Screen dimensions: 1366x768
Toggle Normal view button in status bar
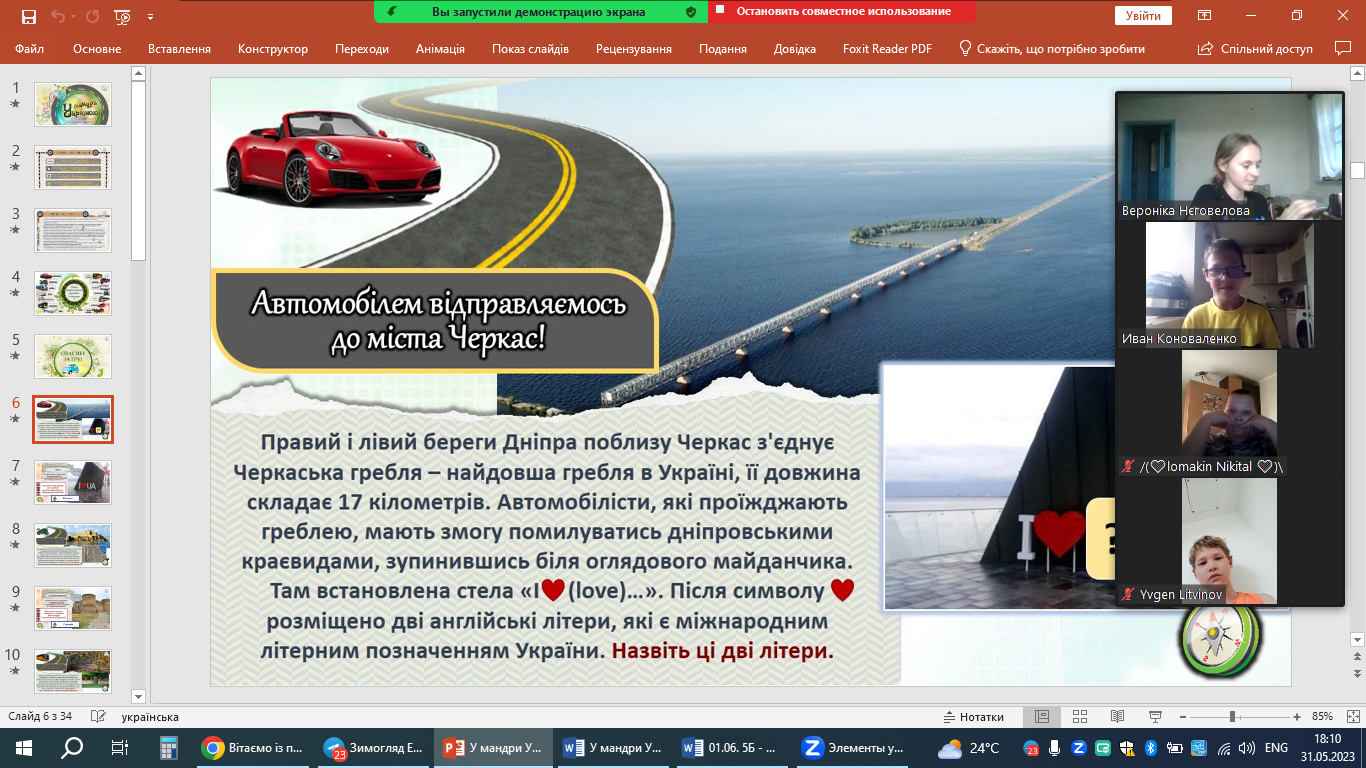tap(1042, 717)
